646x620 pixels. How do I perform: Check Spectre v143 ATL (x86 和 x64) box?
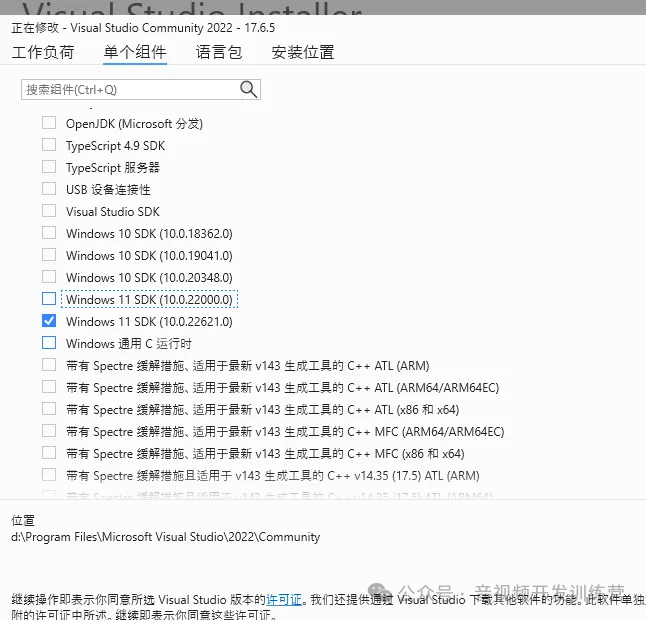point(49,409)
